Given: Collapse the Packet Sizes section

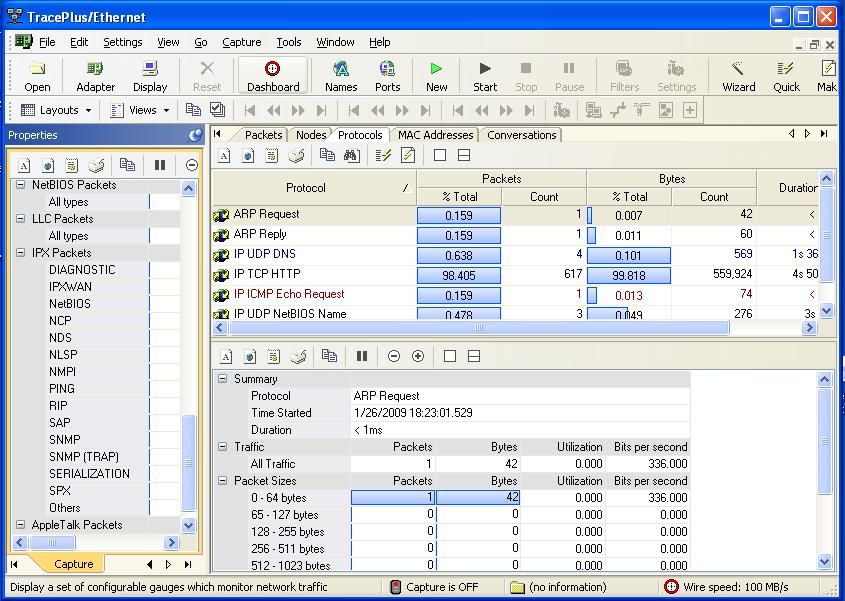Looking at the screenshot, I should point(223,481).
